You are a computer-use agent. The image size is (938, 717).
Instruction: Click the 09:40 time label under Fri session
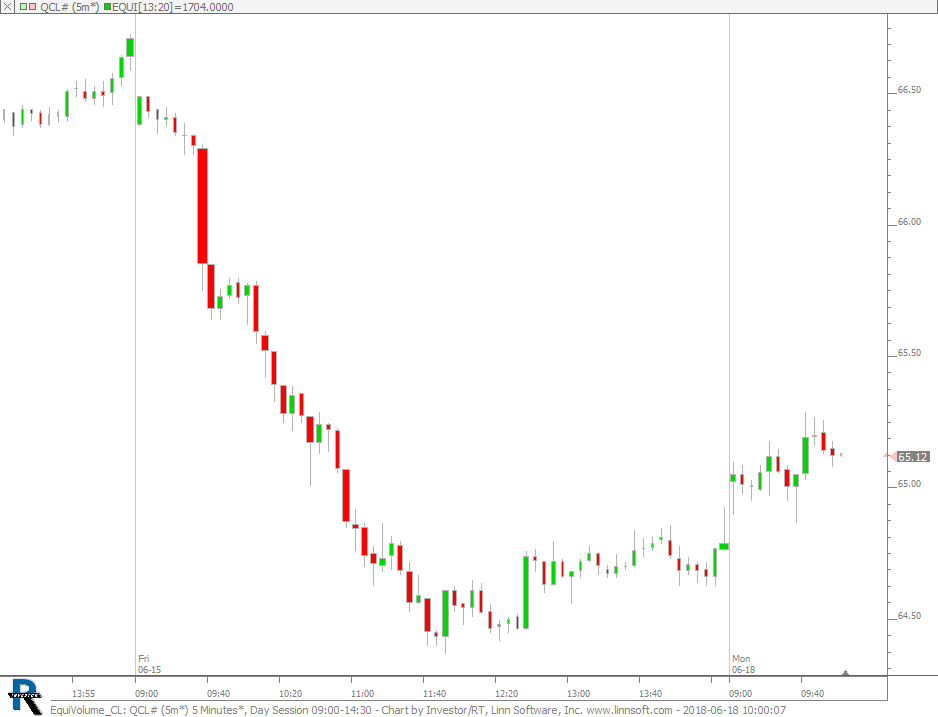click(218, 694)
